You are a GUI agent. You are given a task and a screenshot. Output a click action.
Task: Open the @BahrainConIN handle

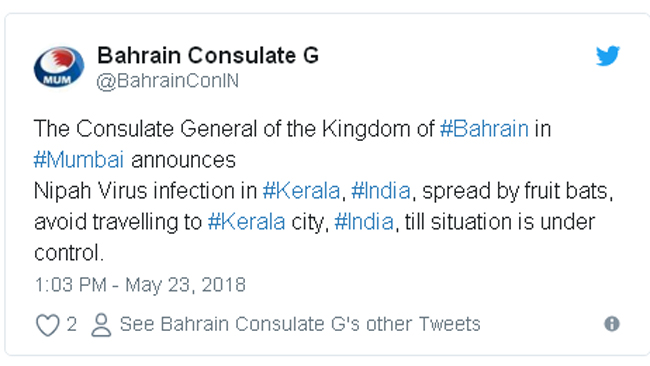[x=167, y=81]
